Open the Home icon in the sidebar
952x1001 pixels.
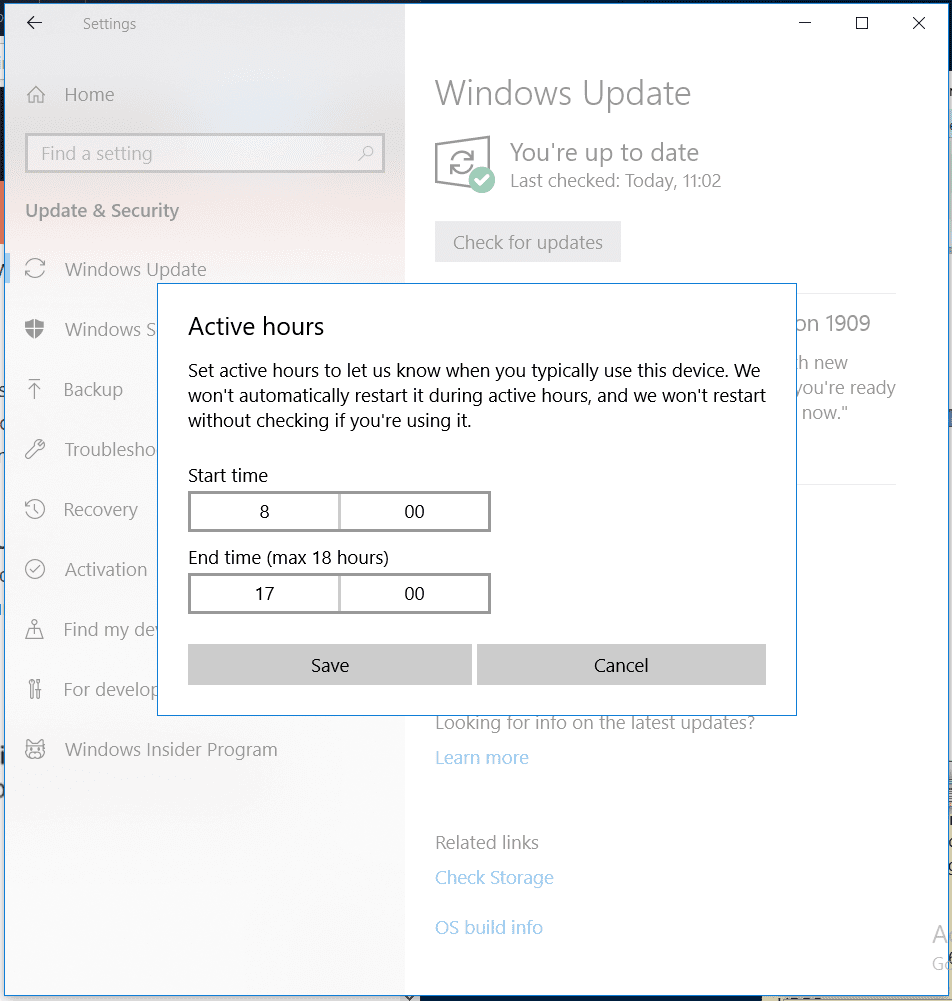(36, 94)
